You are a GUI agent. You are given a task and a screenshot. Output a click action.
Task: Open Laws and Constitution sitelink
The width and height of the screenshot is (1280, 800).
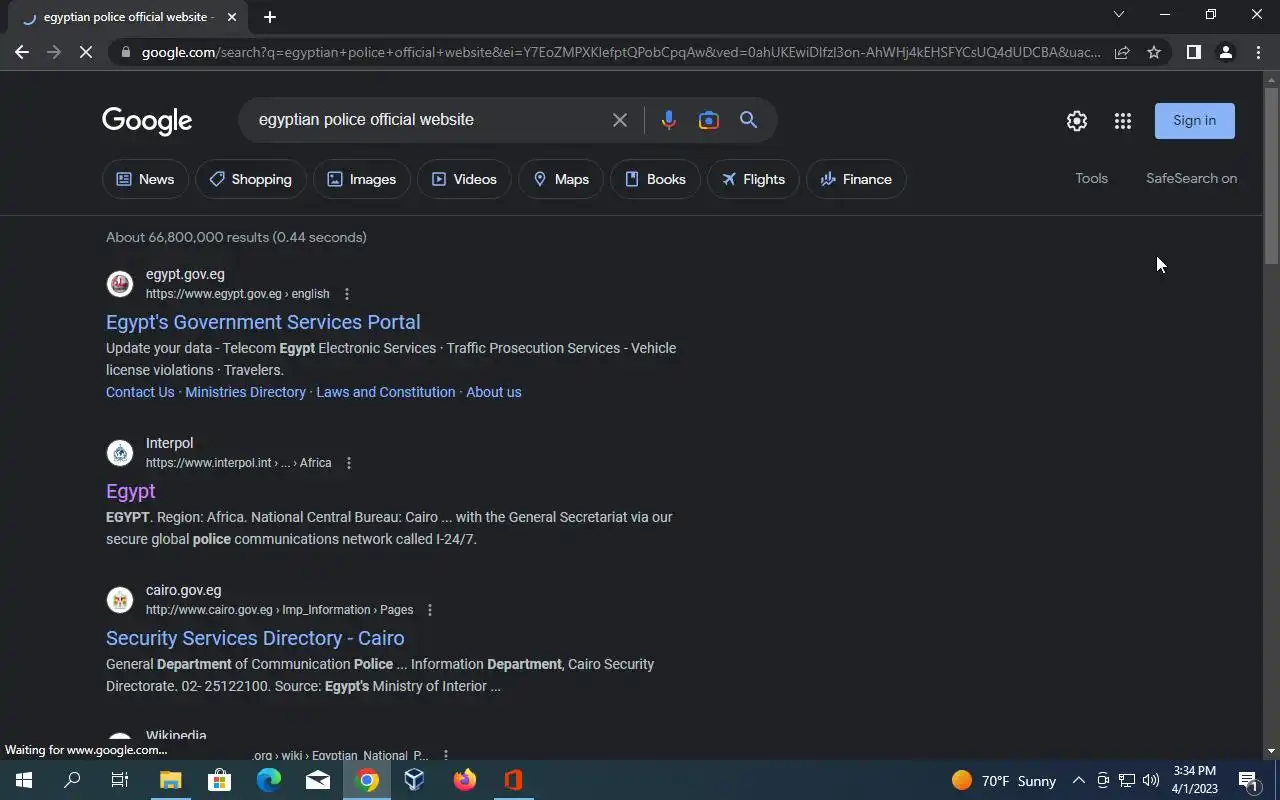386,392
